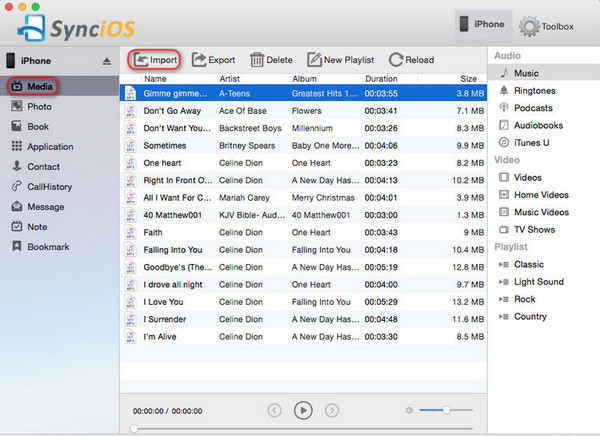Viewport: 600px width, 436px height.
Task: Select the song 'Sometimes'
Action: (x=303, y=145)
